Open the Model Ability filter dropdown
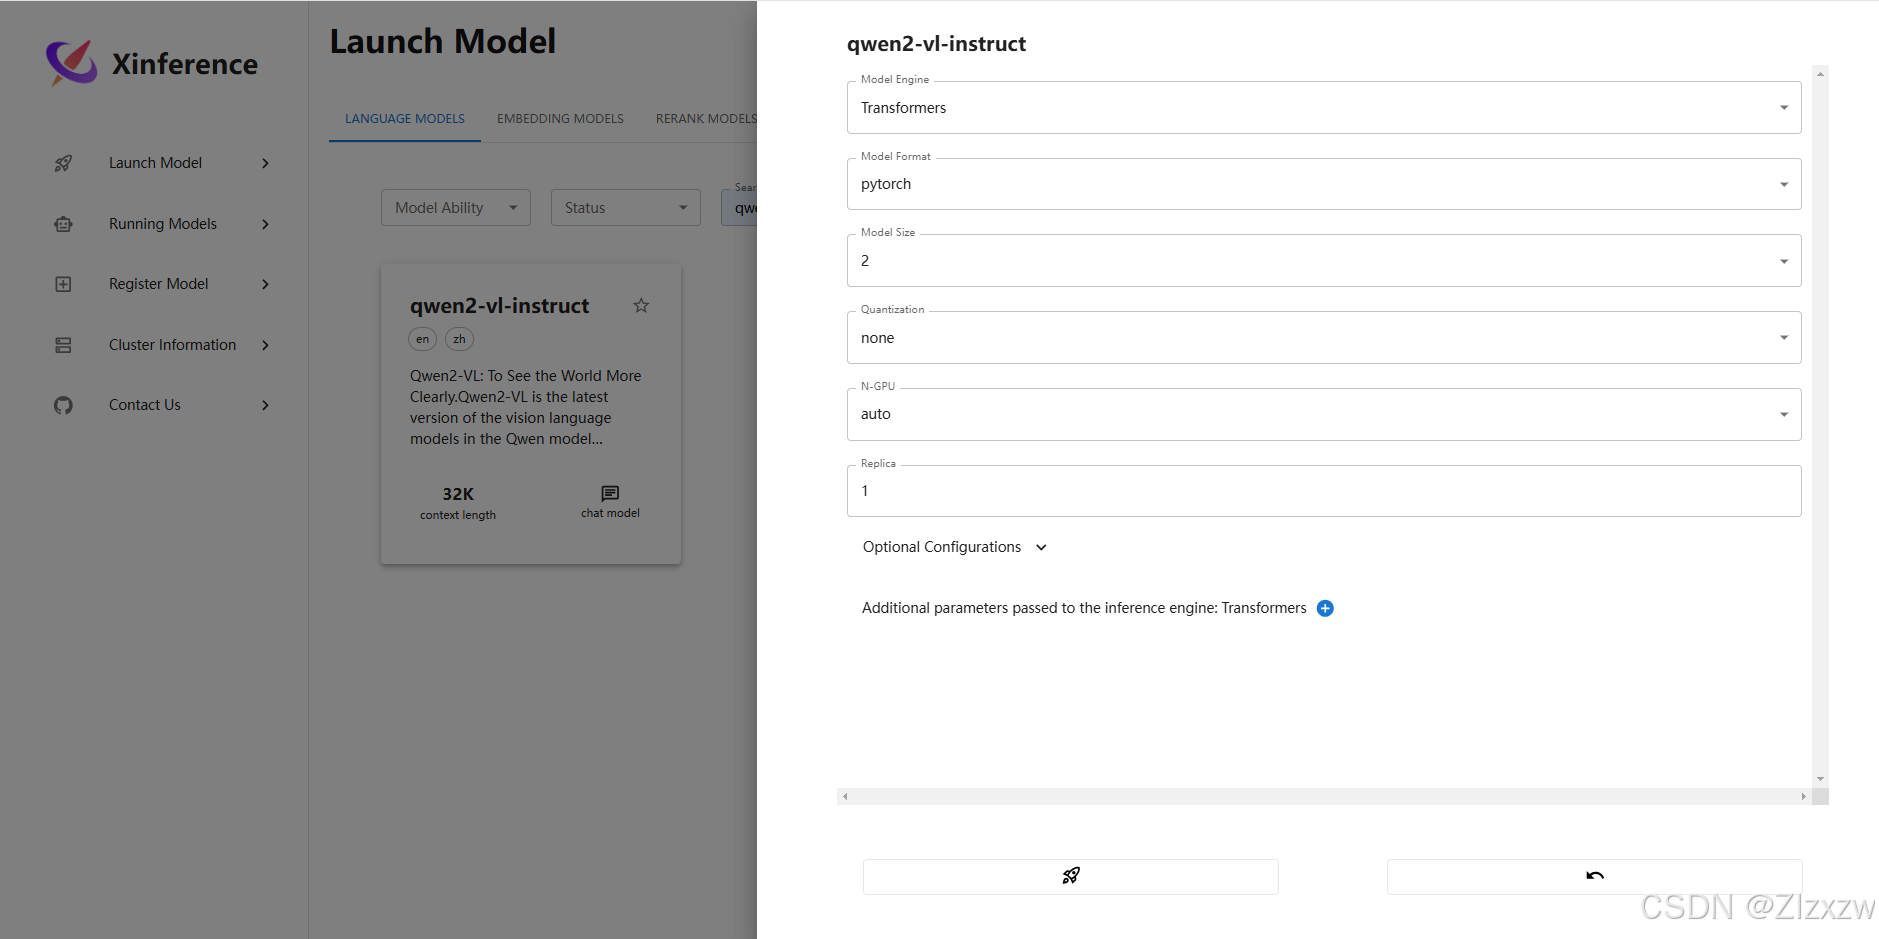Viewport: 1879px width, 939px height. (x=456, y=207)
